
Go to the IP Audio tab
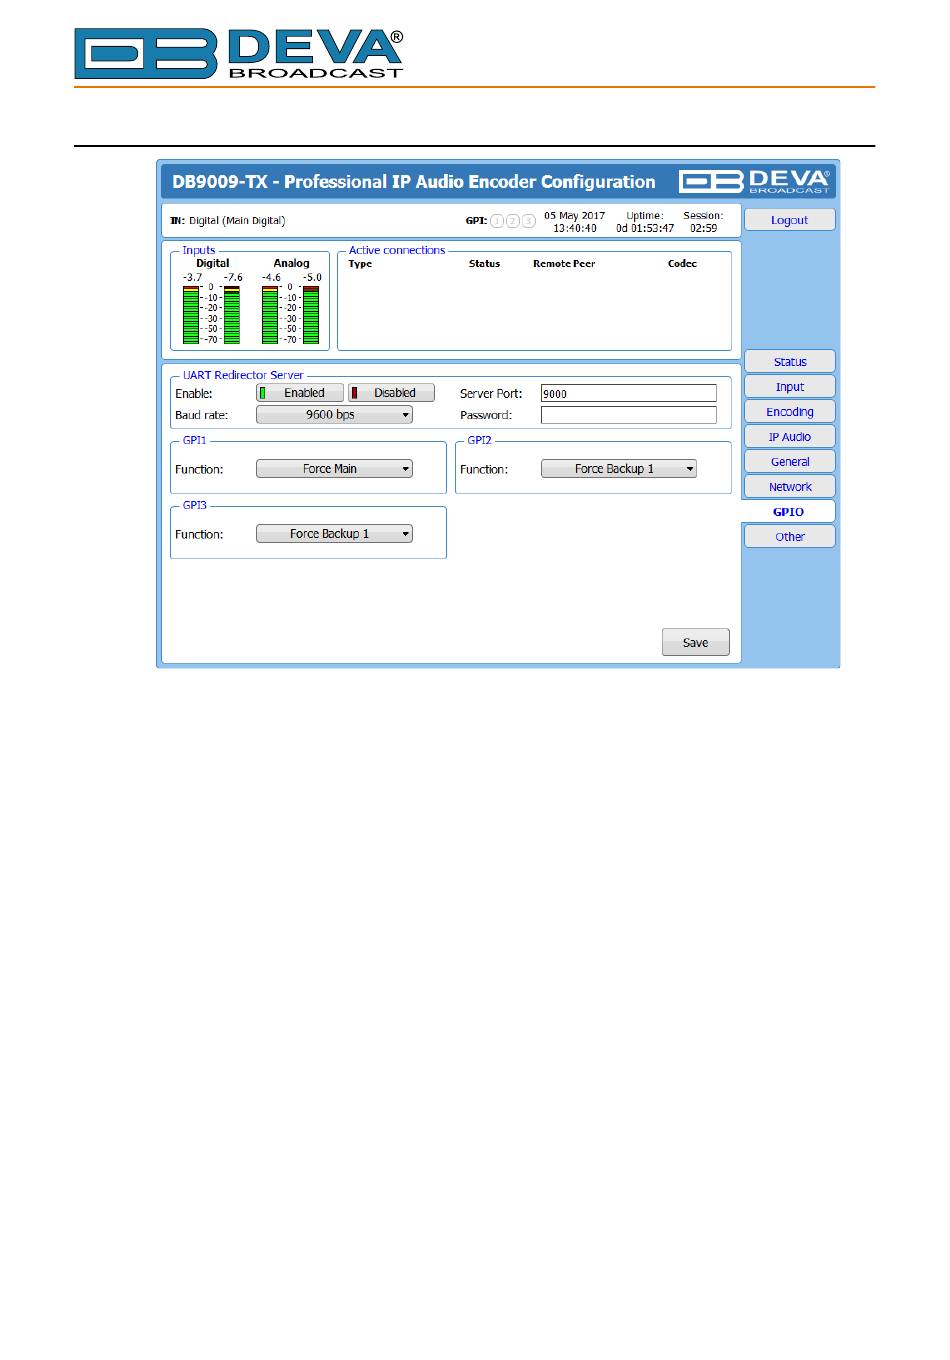(x=790, y=437)
